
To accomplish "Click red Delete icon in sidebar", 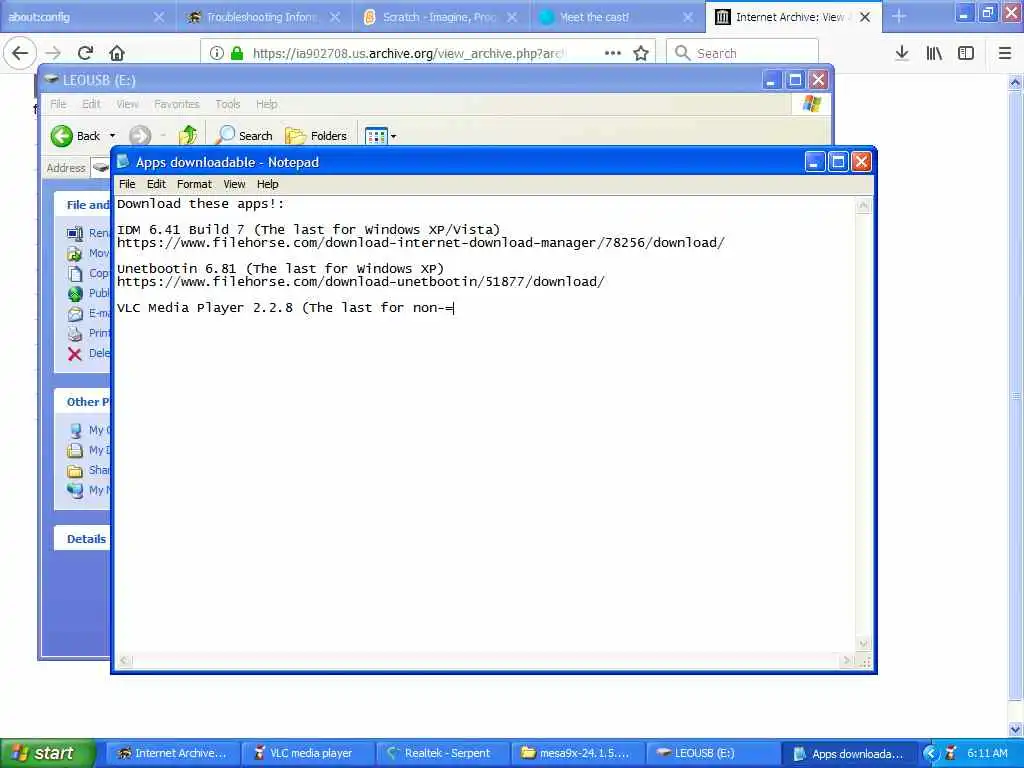I will (75, 353).
